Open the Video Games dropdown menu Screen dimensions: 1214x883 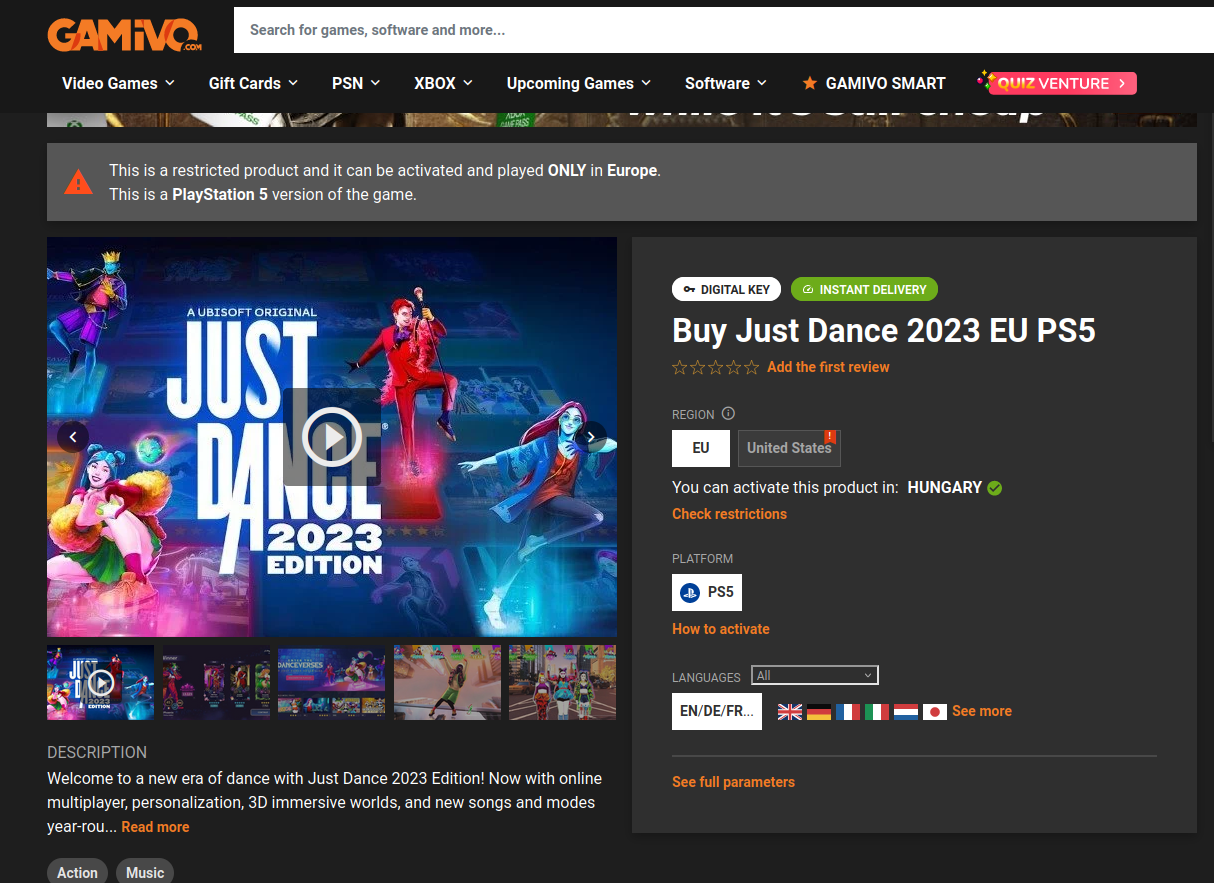(x=118, y=83)
